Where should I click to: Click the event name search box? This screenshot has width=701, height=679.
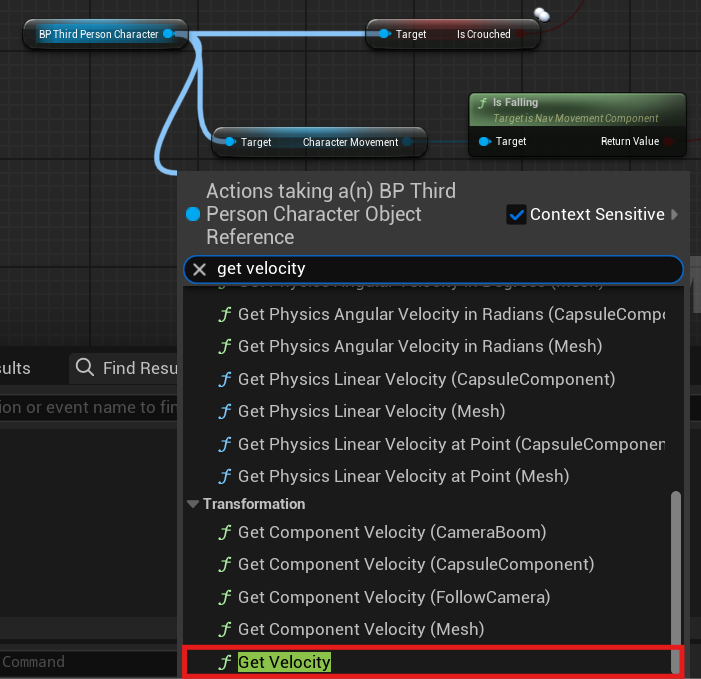pos(89,407)
